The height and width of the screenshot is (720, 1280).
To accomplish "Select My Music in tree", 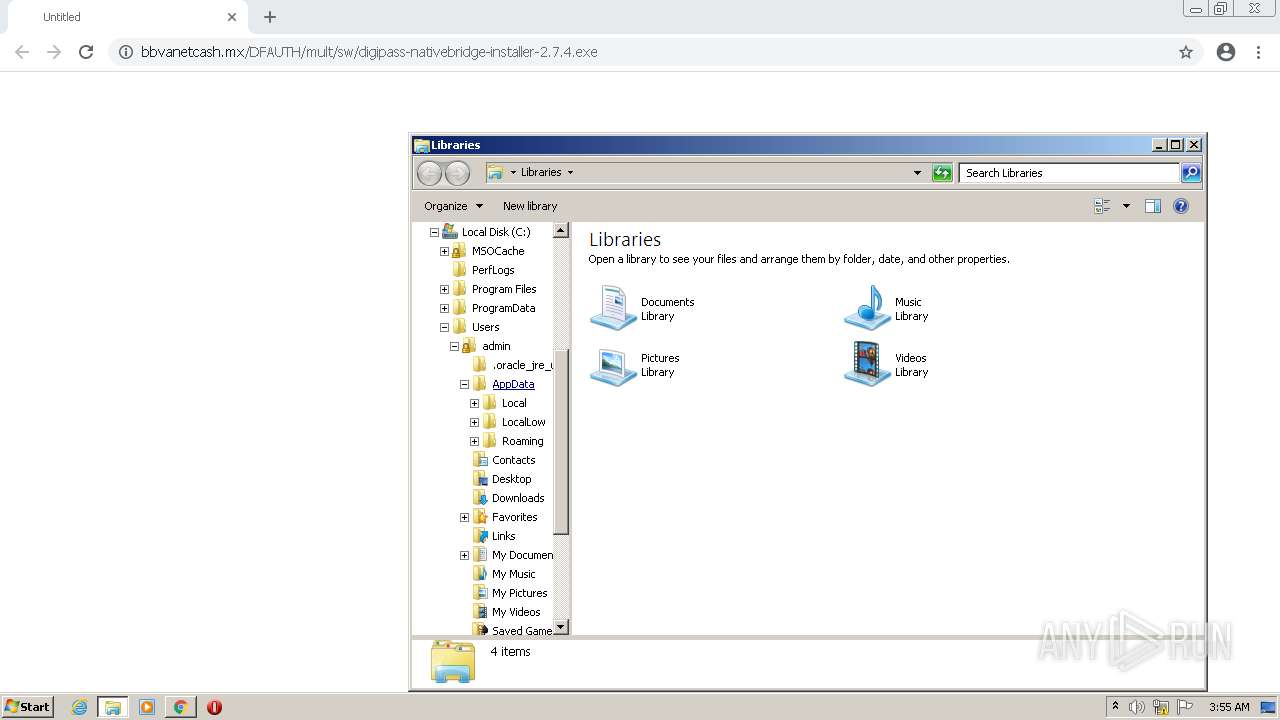I will pyautogui.click(x=513, y=574).
